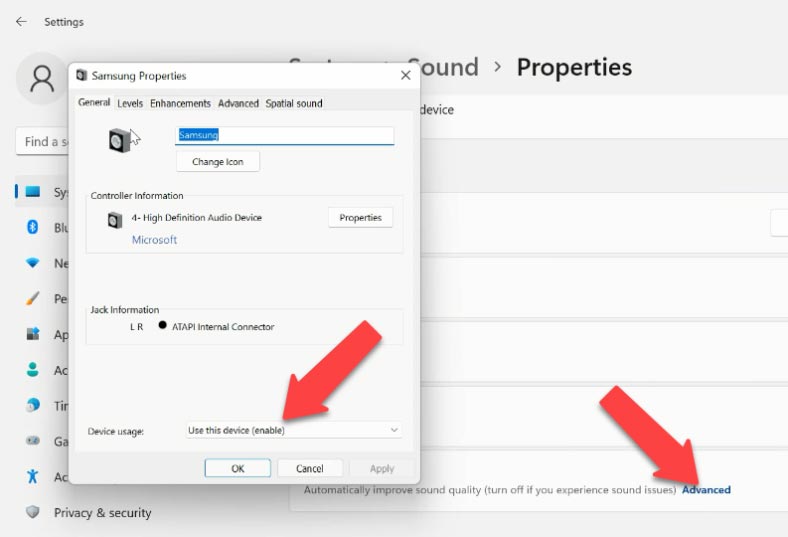Open the Accounts person icon
This screenshot has width=788, height=537.
[x=33, y=370]
